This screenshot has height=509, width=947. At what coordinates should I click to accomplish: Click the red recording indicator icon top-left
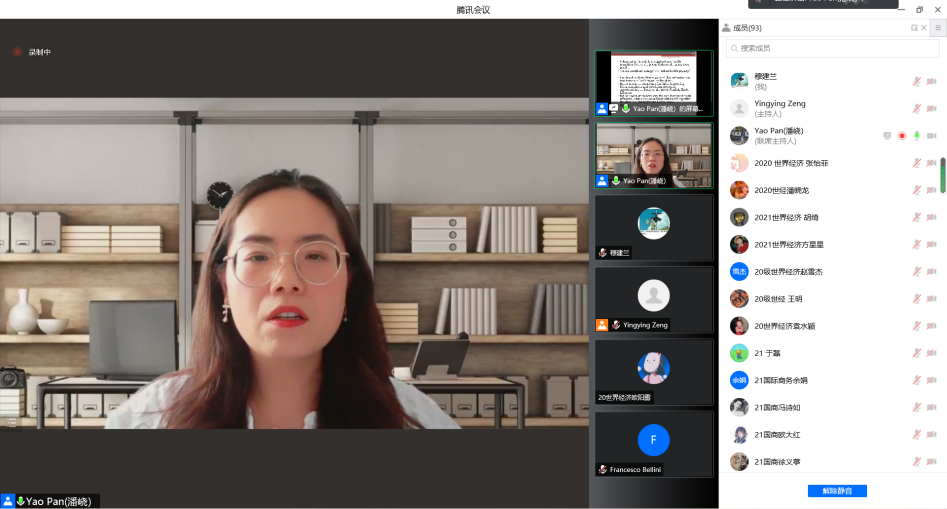pos(17,52)
